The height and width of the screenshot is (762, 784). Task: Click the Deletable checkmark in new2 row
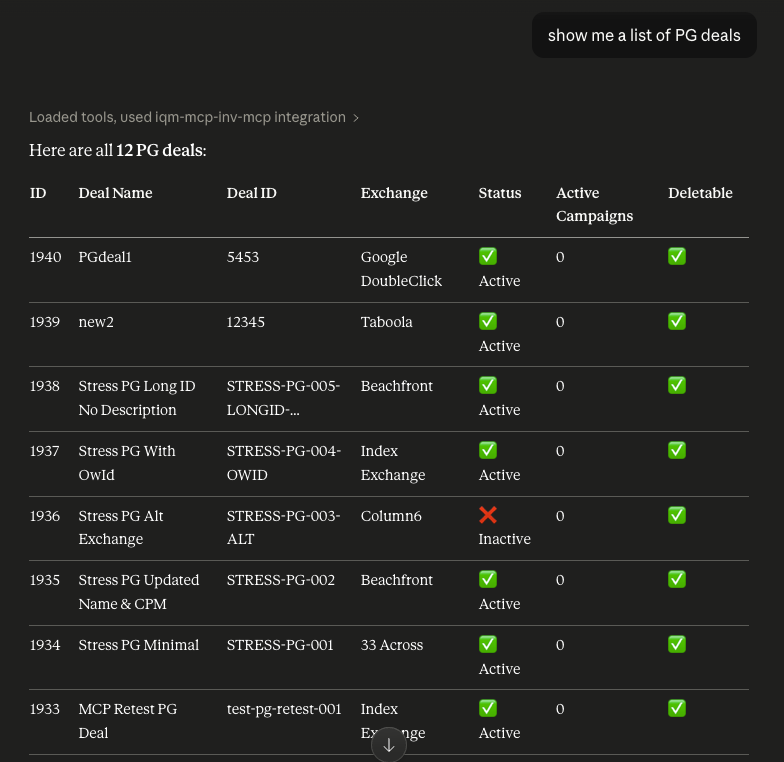(x=676, y=321)
